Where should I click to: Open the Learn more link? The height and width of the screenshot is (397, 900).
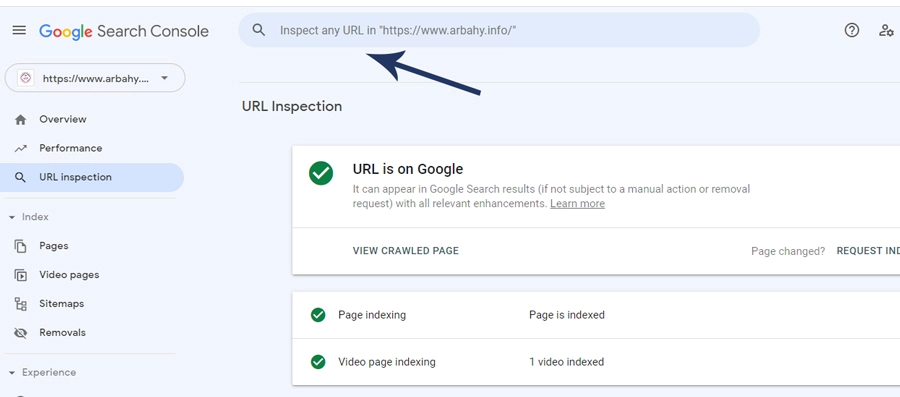click(577, 204)
